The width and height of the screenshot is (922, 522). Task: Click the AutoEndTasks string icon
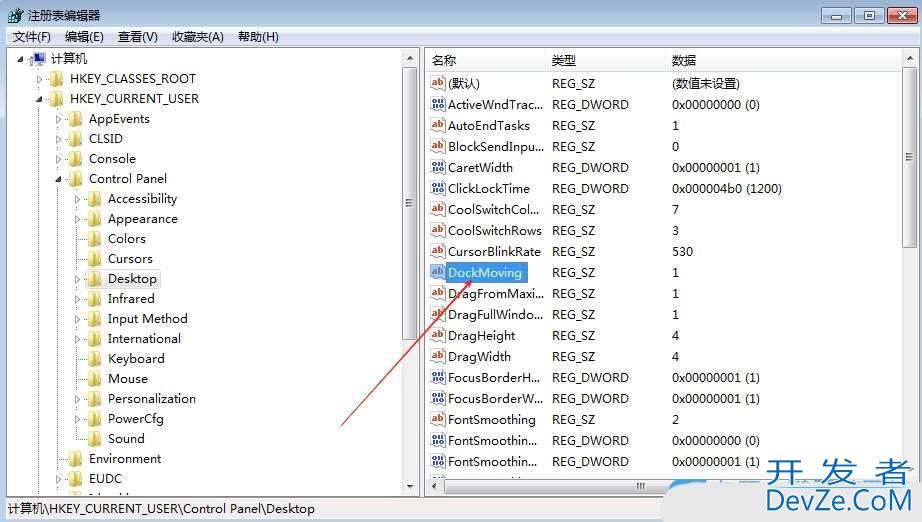click(x=438, y=125)
